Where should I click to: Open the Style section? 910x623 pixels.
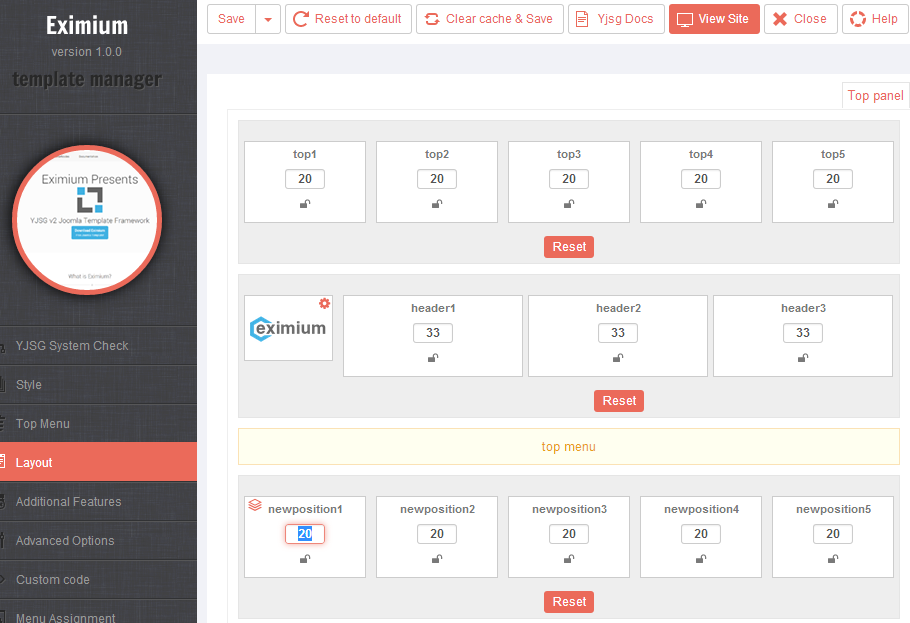click(99, 384)
